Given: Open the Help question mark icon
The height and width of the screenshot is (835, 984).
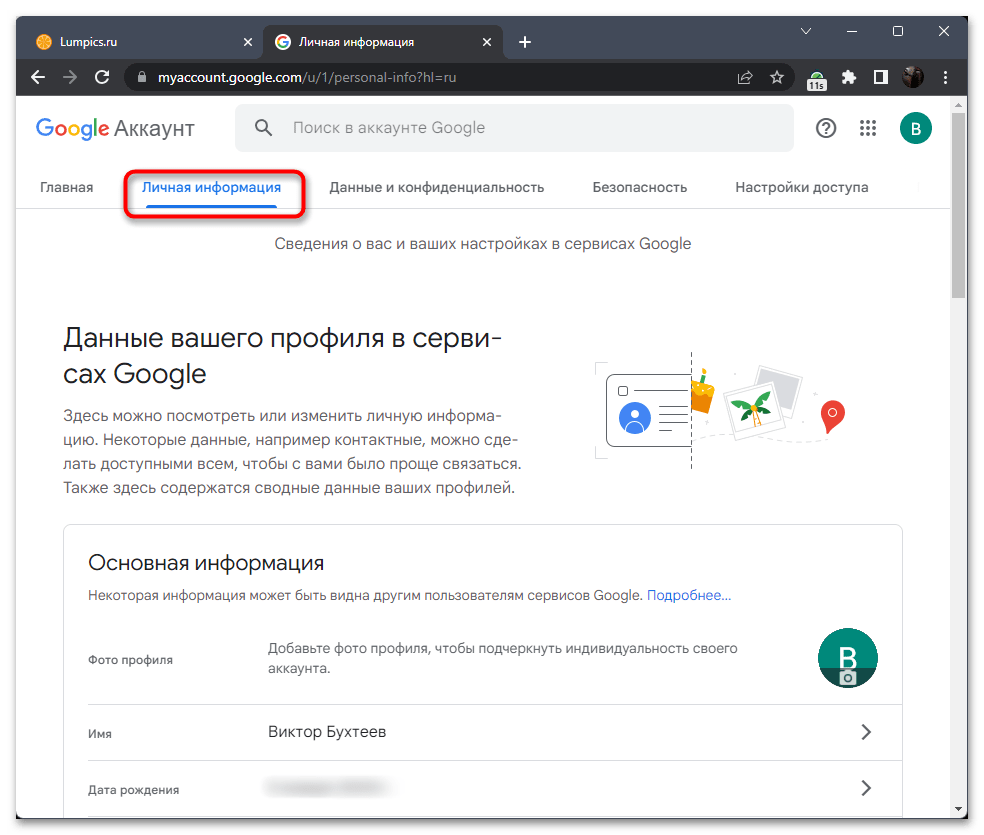Looking at the screenshot, I should click(825, 128).
